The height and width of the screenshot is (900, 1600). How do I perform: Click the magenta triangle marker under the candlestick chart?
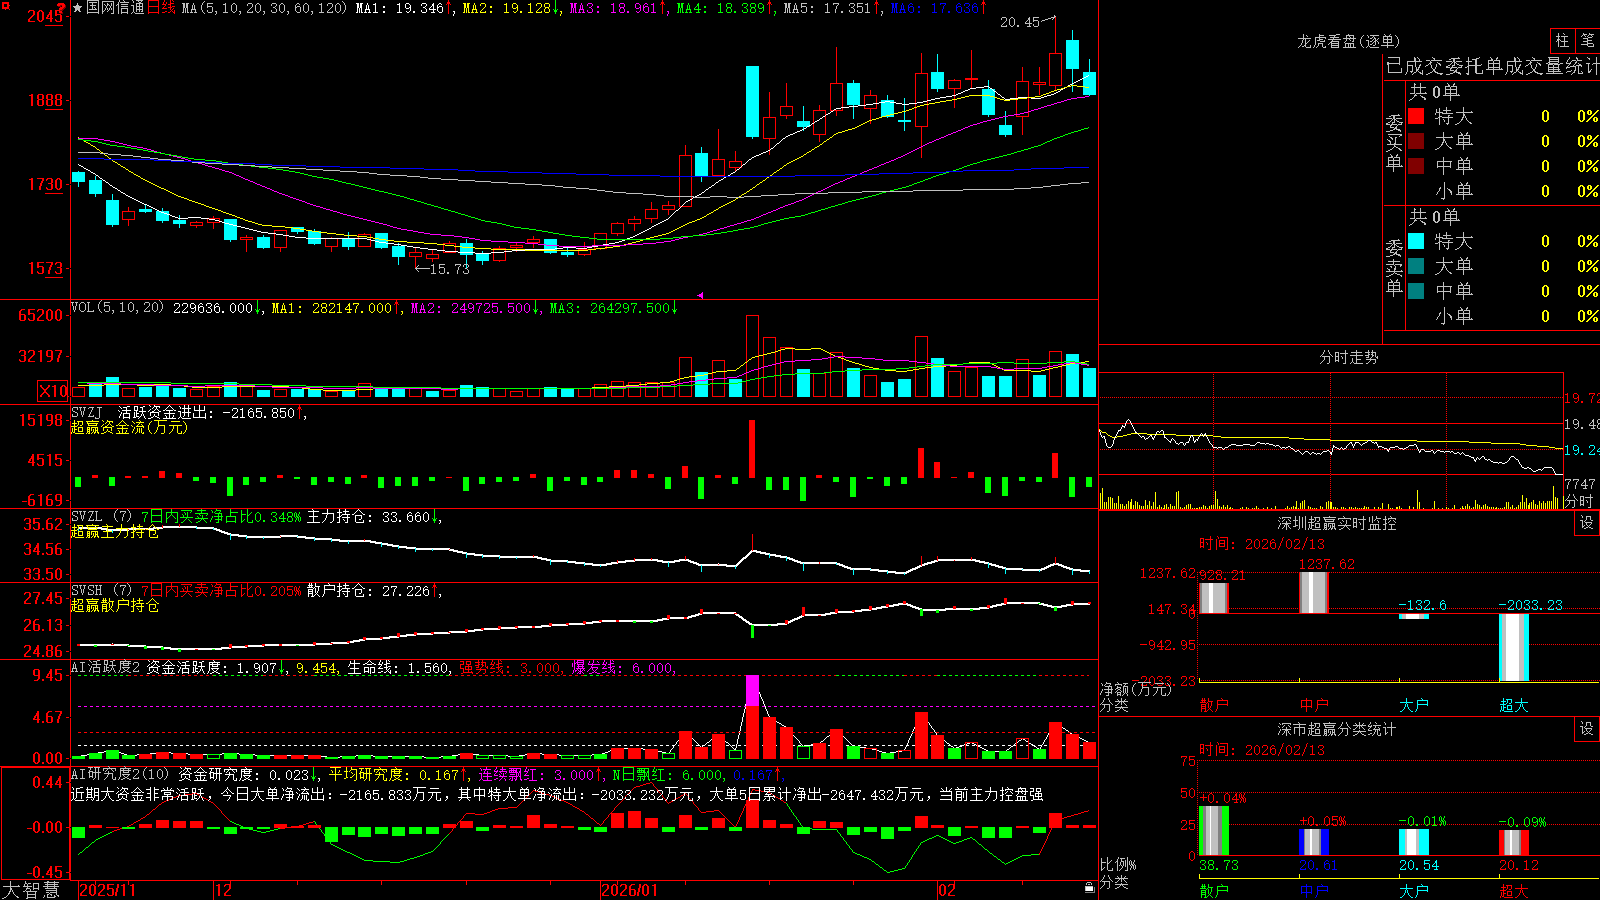700,295
